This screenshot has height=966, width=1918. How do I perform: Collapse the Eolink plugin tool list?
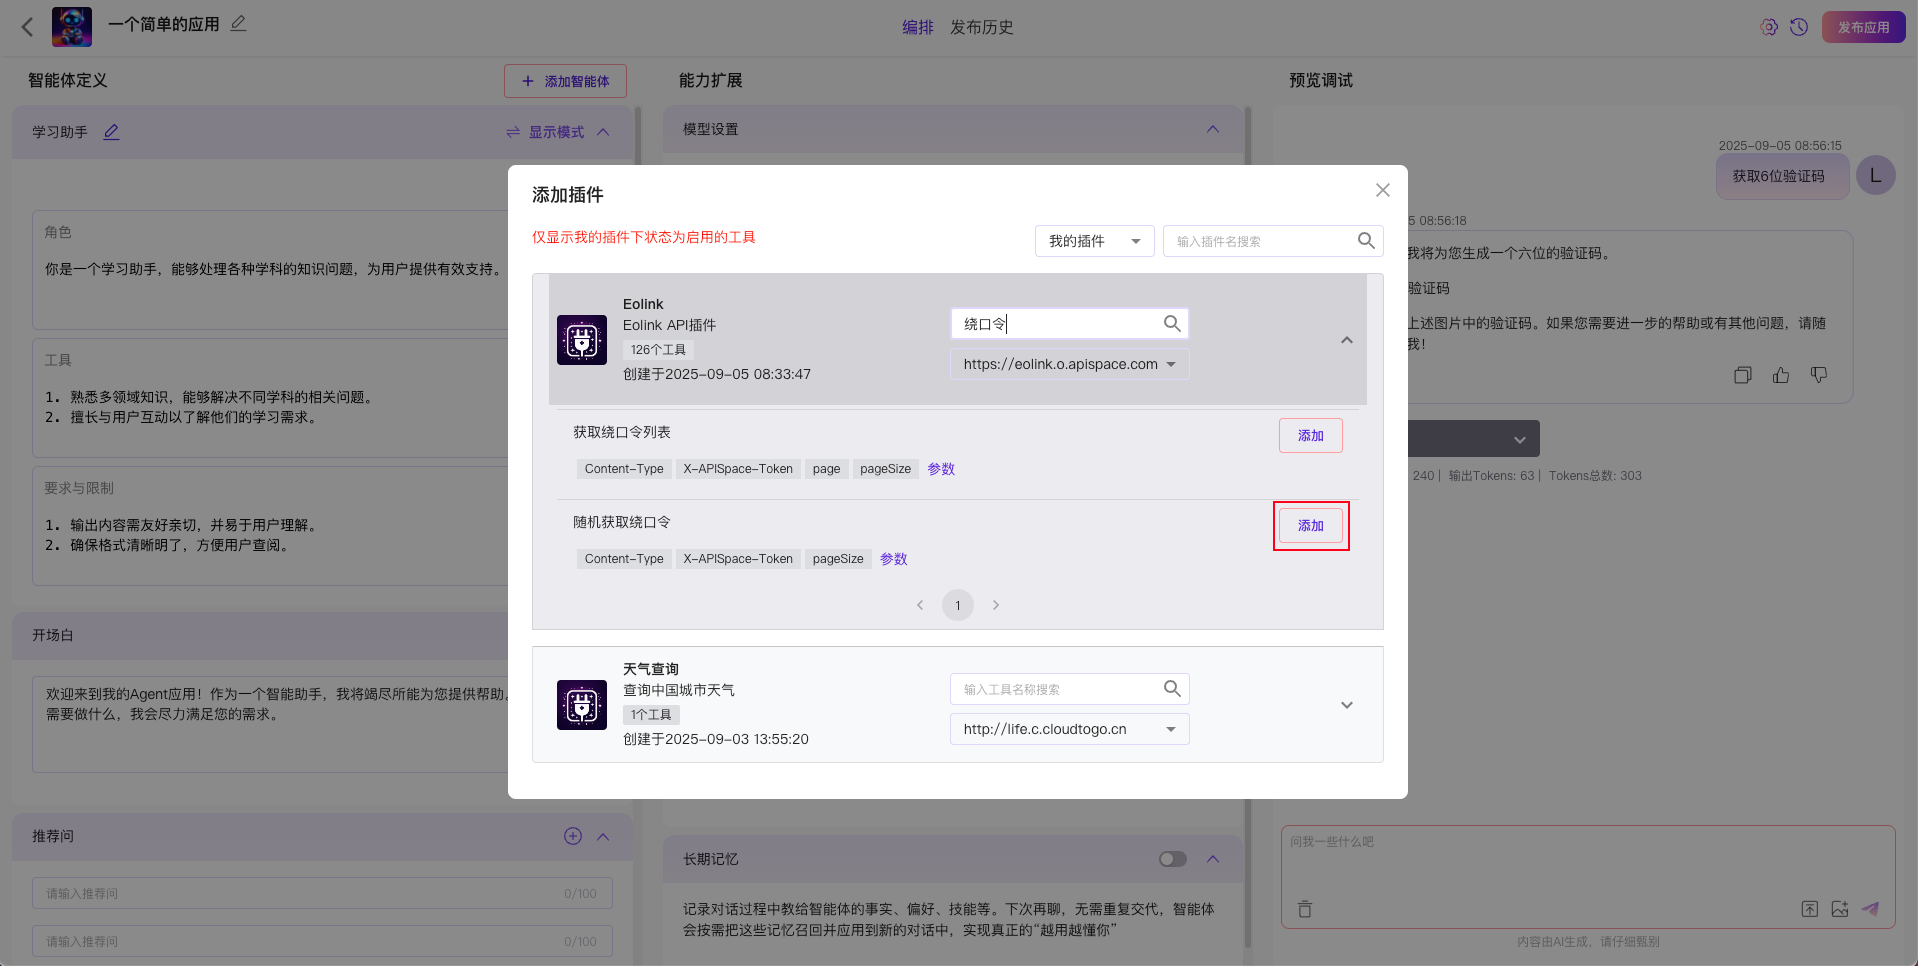[x=1347, y=340]
